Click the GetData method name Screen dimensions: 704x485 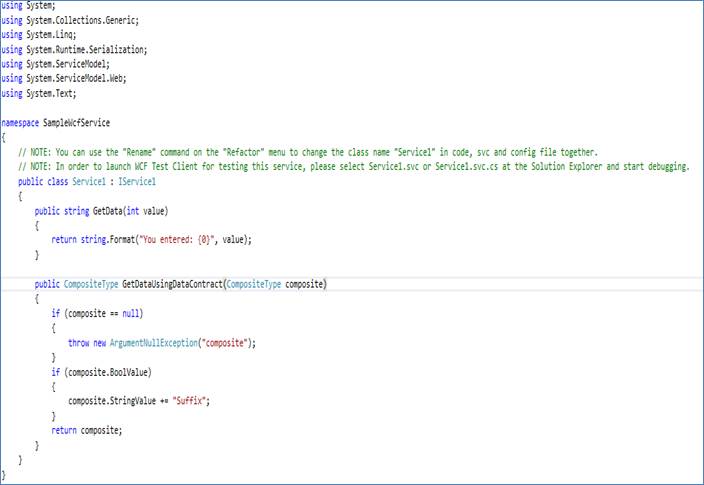click(x=107, y=211)
